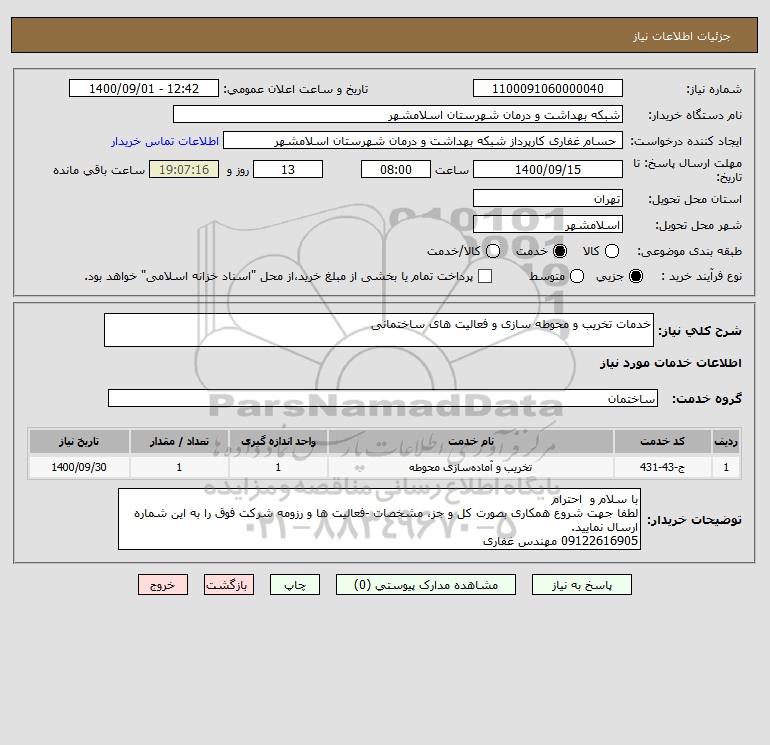Click the تعداد / مقدار column header
The height and width of the screenshot is (745, 770).
point(179,441)
